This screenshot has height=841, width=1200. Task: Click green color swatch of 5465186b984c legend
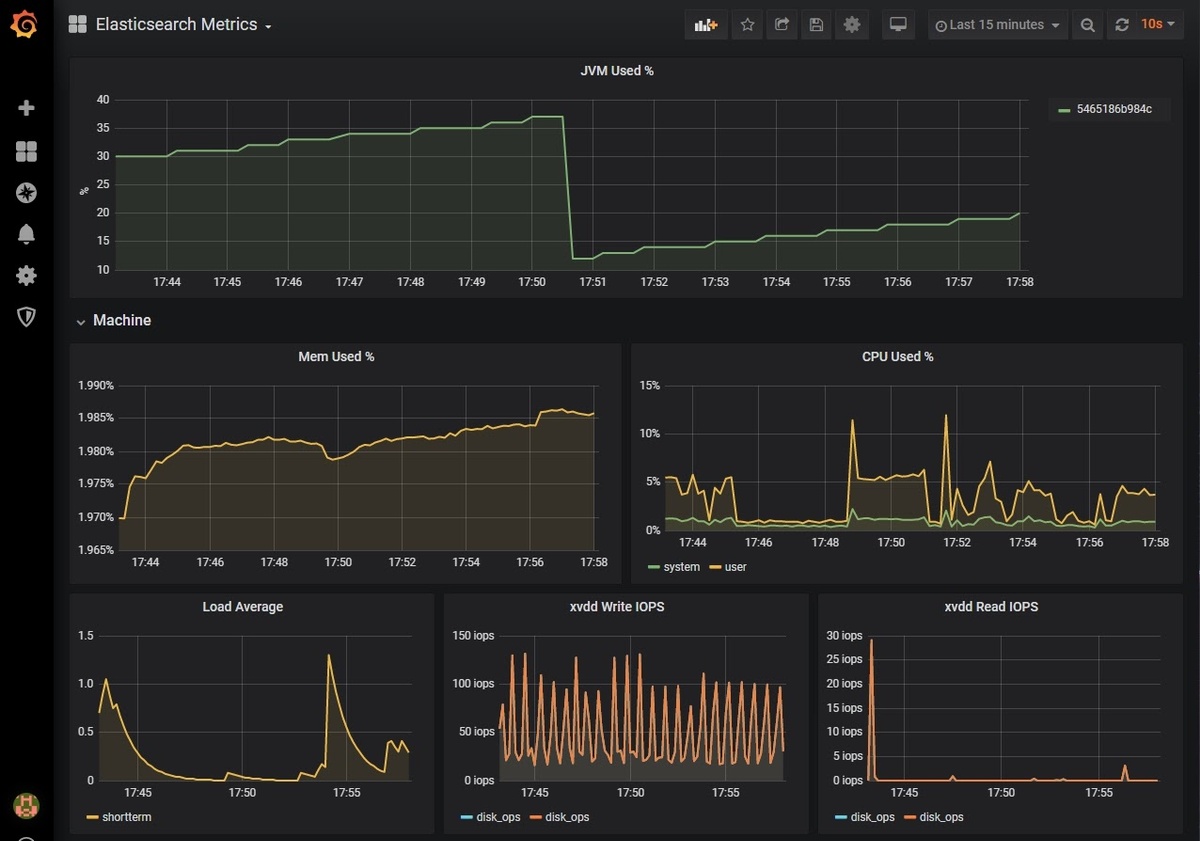pos(1065,110)
